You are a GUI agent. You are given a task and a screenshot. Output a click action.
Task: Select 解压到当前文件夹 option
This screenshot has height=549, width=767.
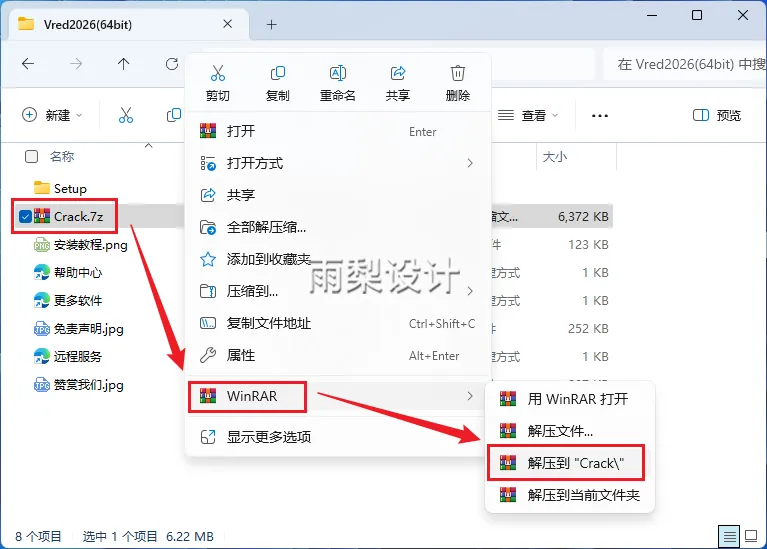pos(570,495)
